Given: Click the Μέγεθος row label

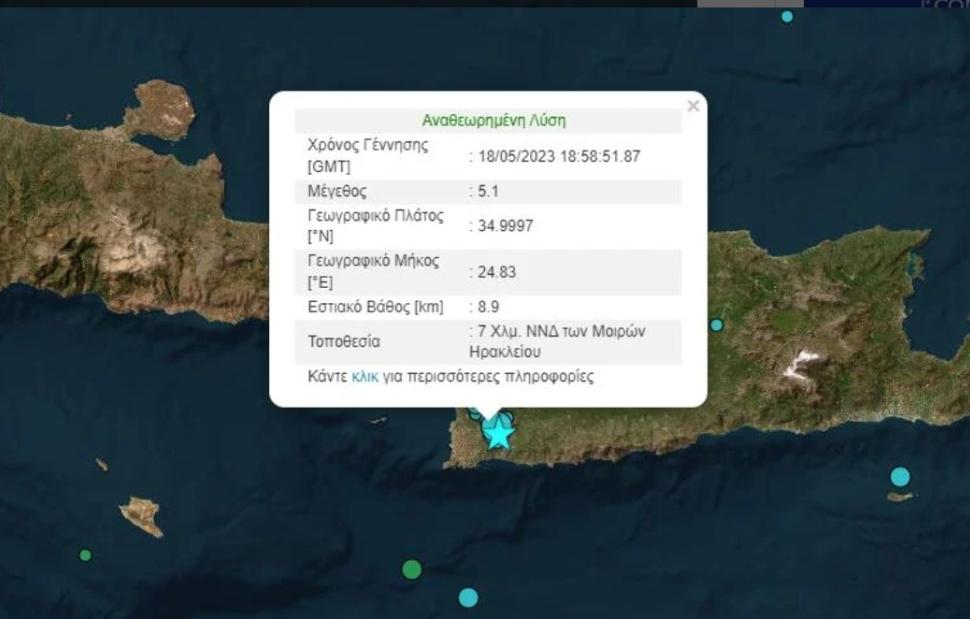Looking at the screenshot, I should 337,191.
